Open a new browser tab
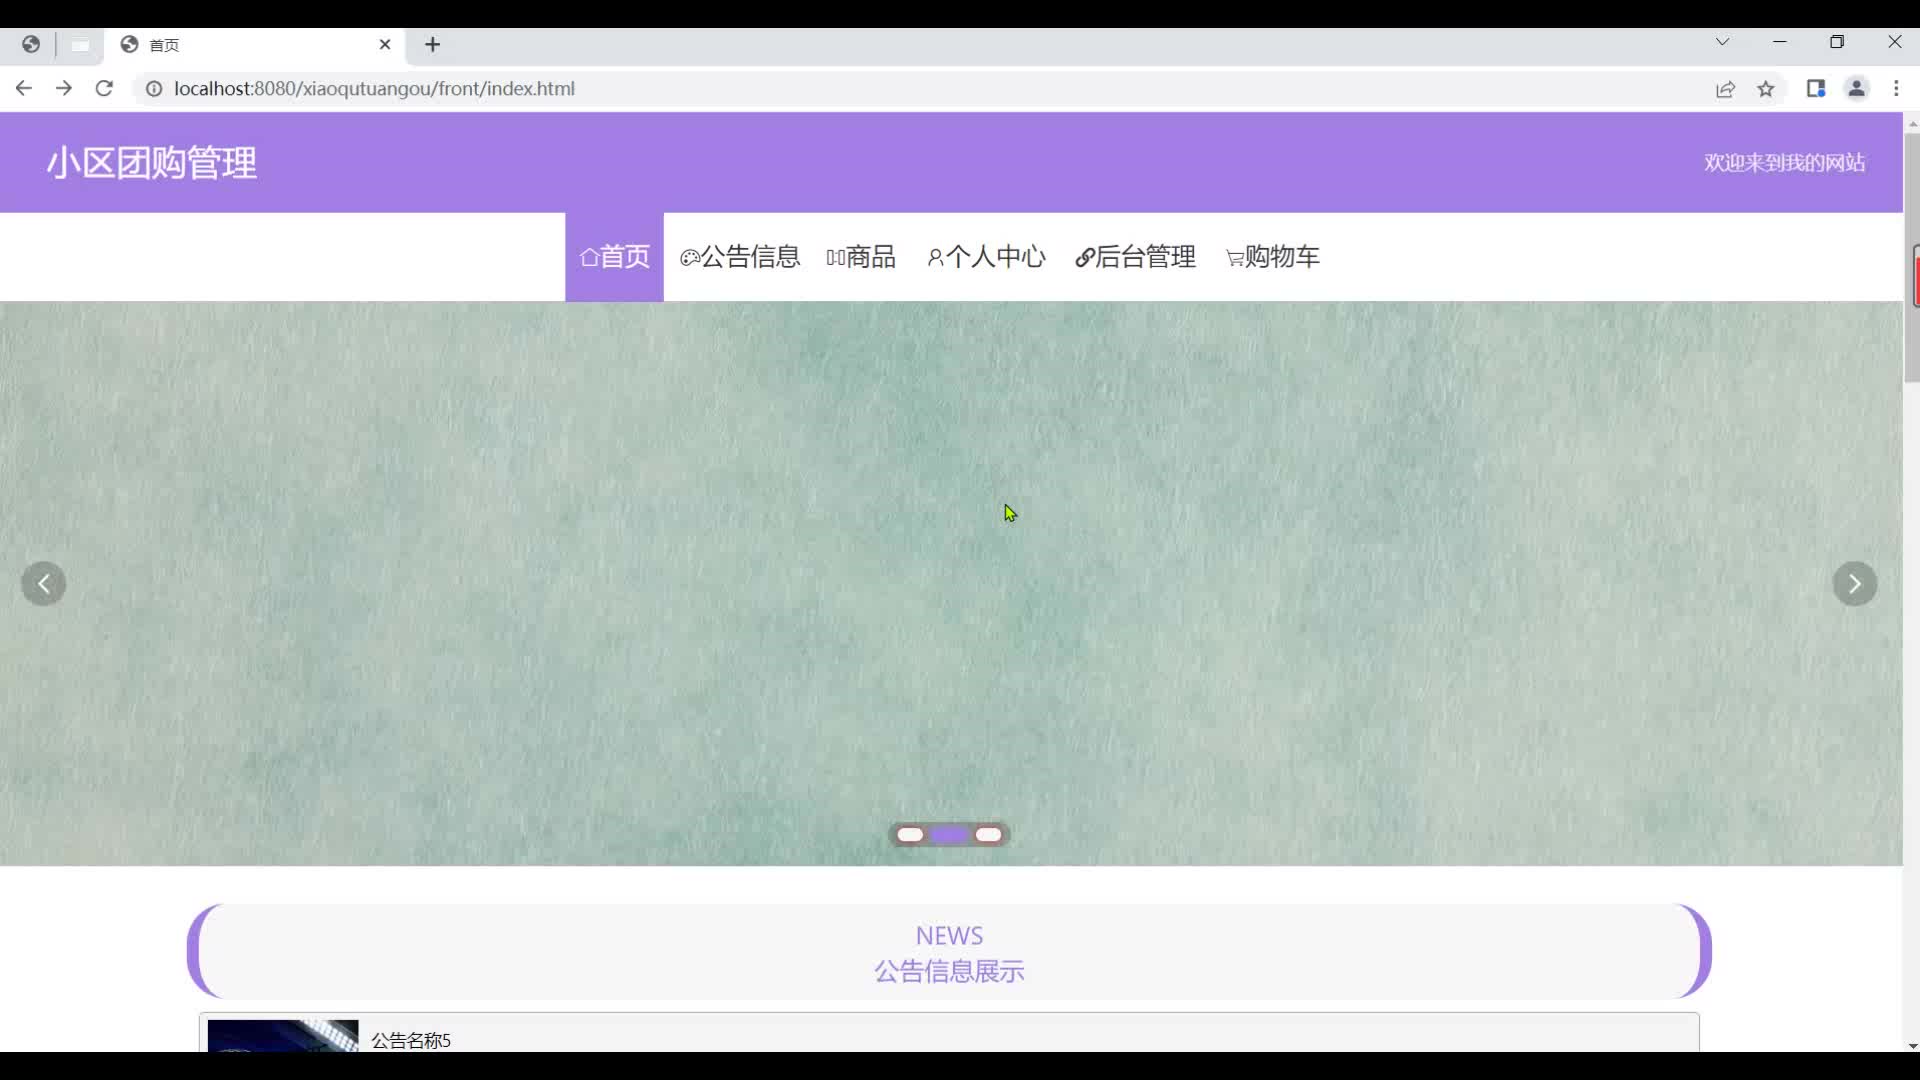Viewport: 1920px width, 1080px height. pos(432,44)
